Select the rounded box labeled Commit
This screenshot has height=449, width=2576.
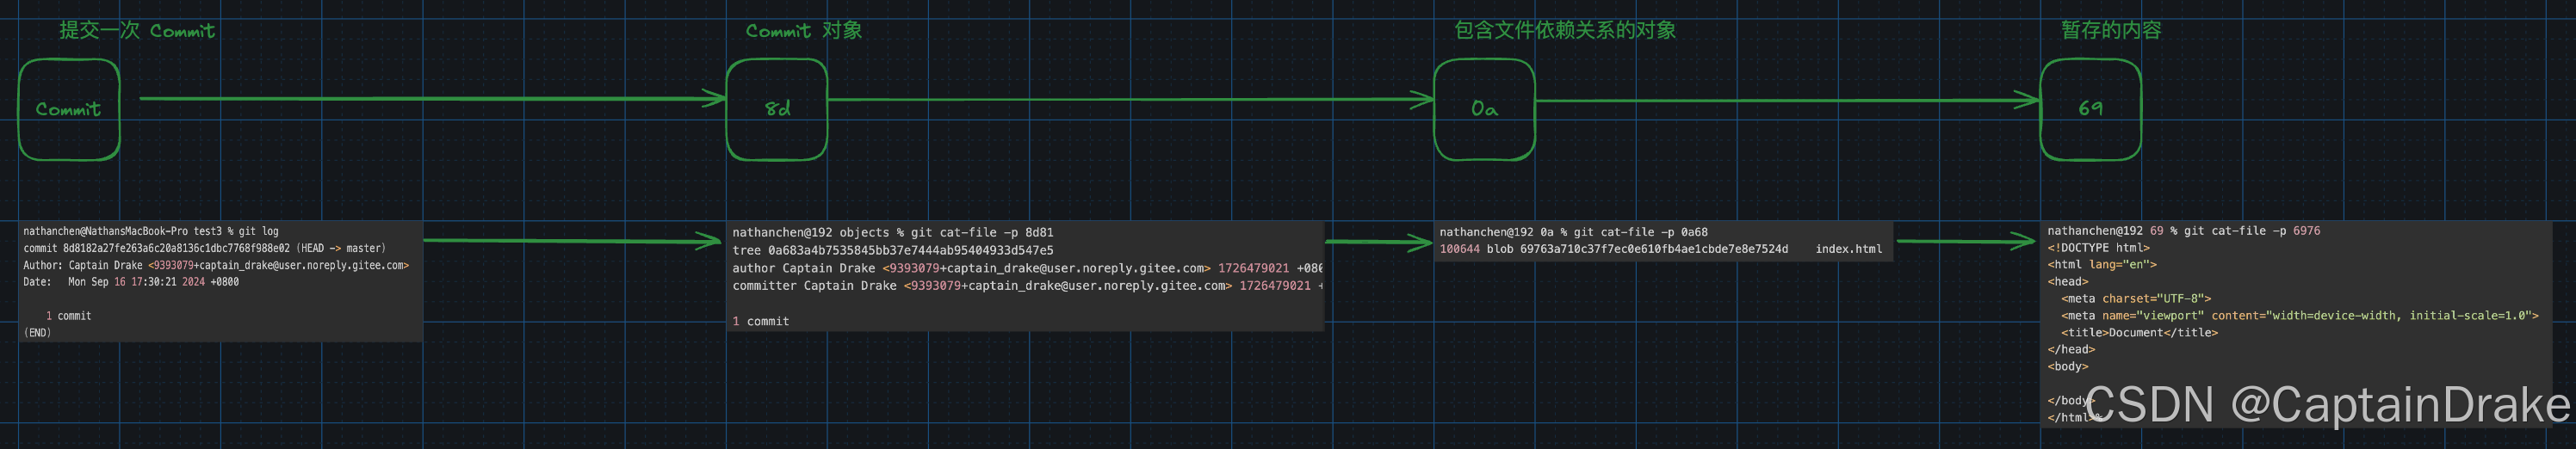coord(69,109)
